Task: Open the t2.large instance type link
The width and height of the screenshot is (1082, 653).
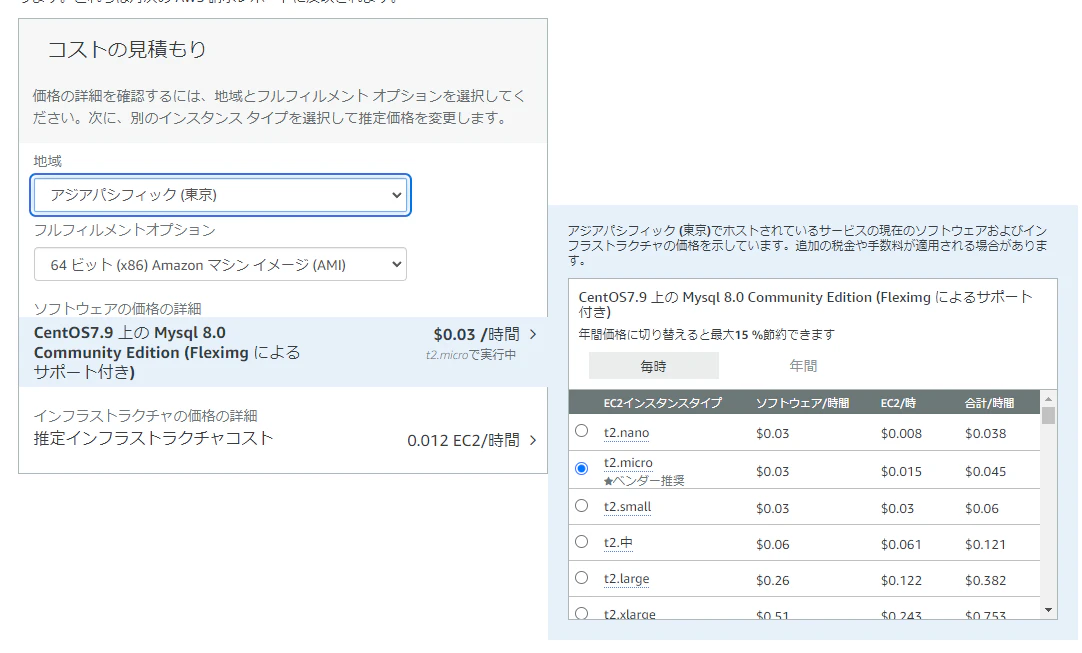Action: pyautogui.click(x=627, y=578)
